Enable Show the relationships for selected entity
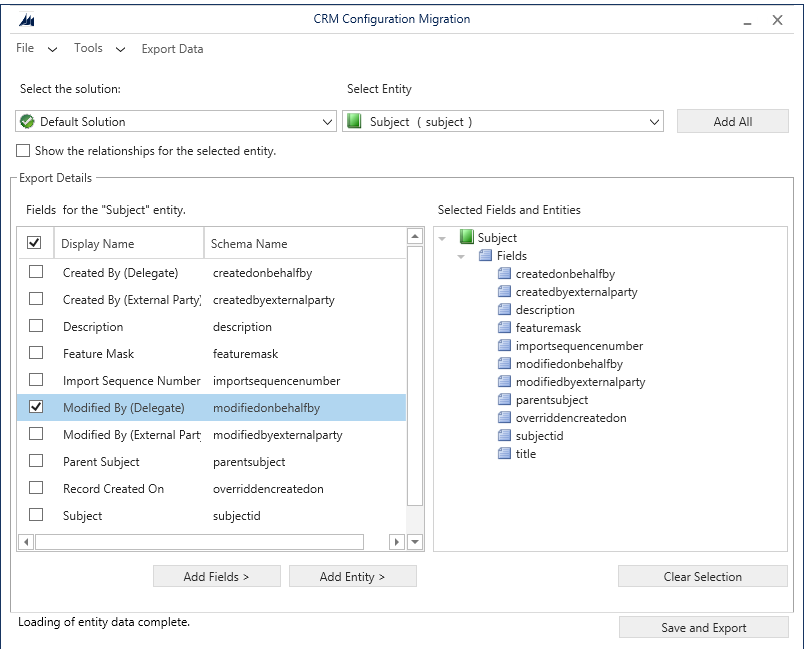 point(23,150)
